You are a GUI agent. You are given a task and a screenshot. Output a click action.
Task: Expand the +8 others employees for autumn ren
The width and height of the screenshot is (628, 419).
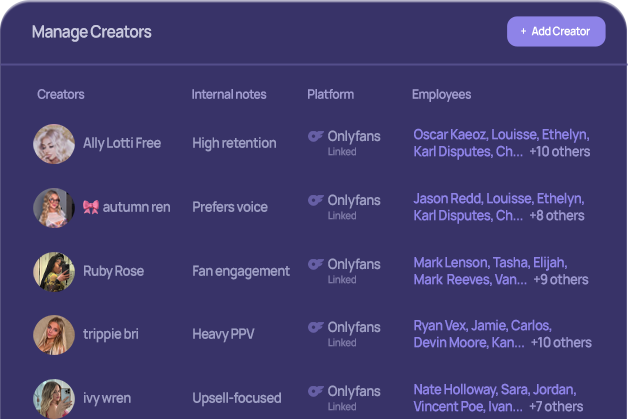click(557, 216)
